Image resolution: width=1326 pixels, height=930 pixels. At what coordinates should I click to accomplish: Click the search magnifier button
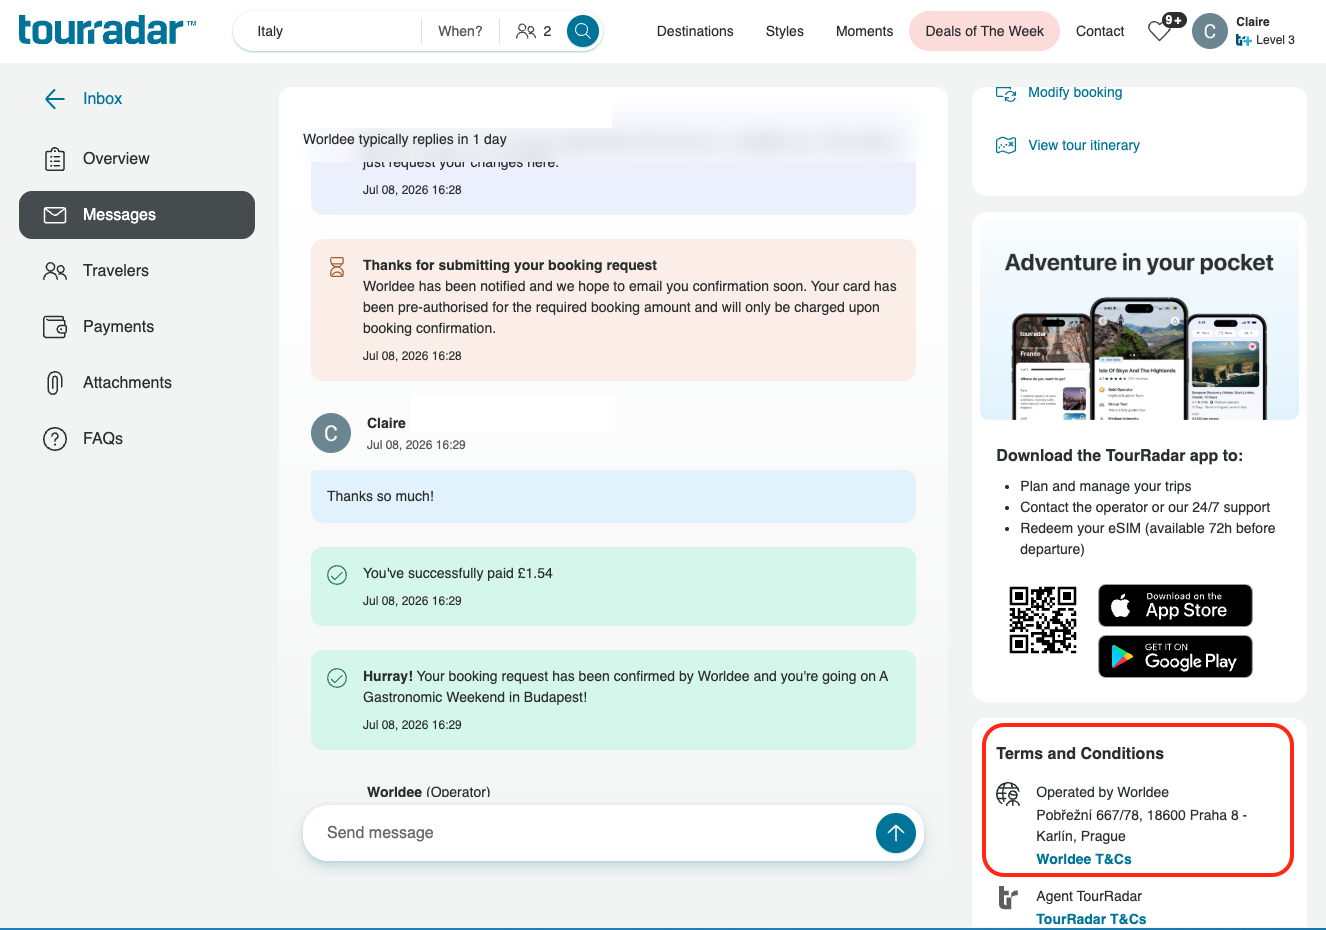click(583, 31)
